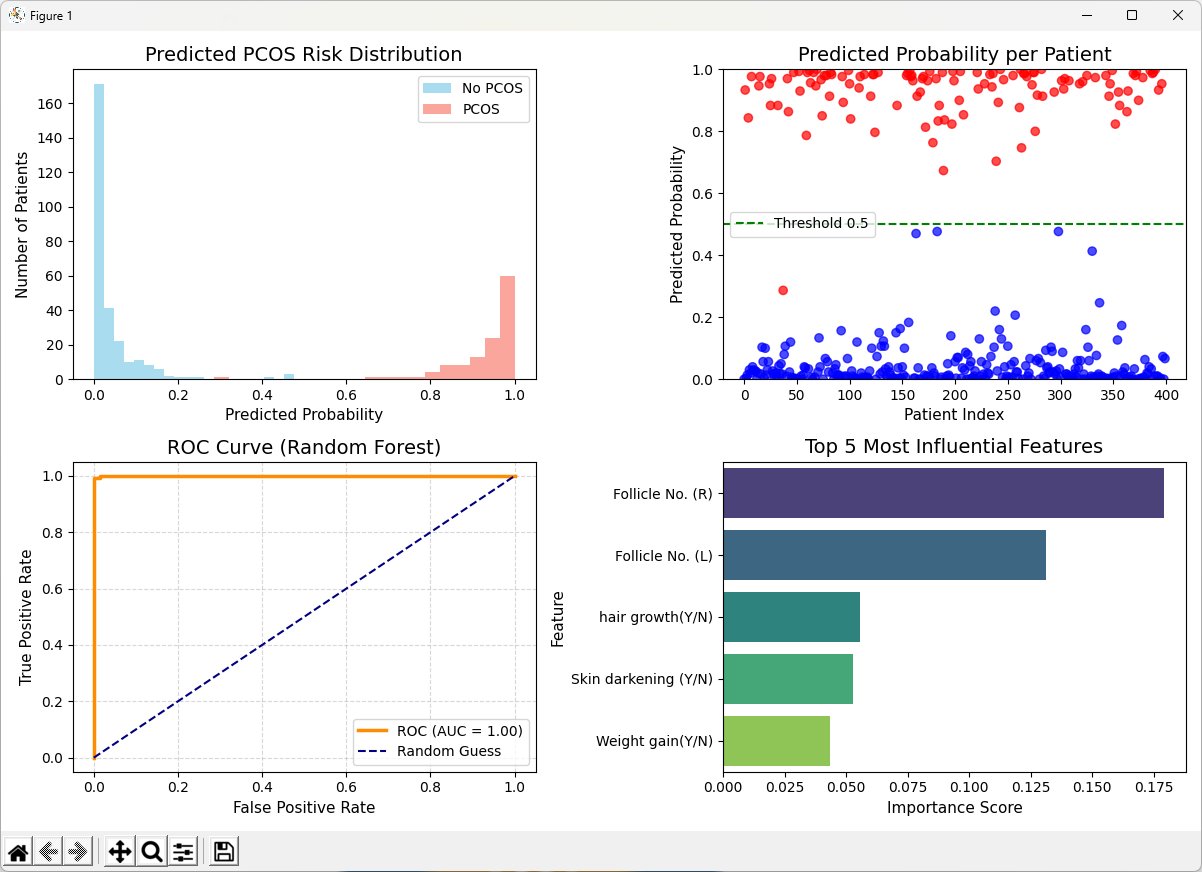
Task: Save the figure with the floppy disk icon
Action: tap(224, 852)
